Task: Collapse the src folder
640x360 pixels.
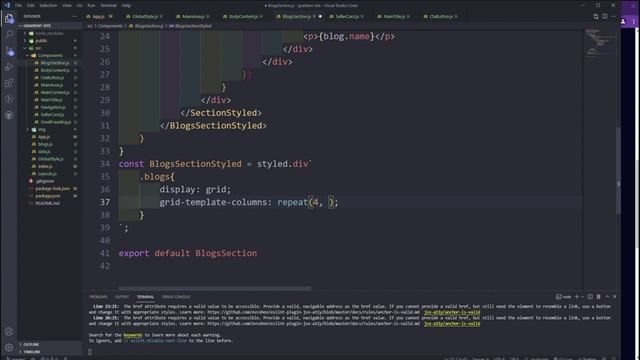Action: coord(38,48)
